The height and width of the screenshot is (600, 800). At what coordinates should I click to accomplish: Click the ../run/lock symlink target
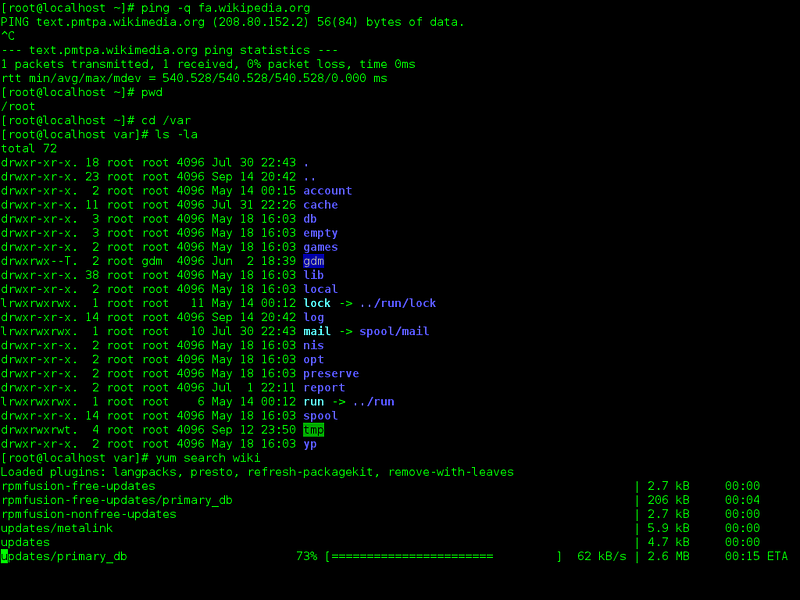pyautogui.click(x=398, y=304)
